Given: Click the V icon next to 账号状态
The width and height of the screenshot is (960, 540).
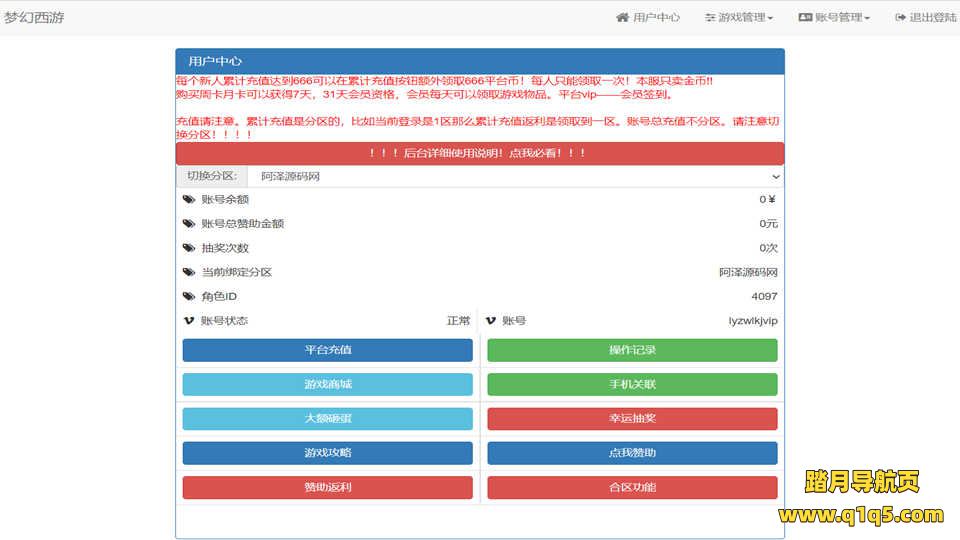Looking at the screenshot, I should (x=189, y=321).
